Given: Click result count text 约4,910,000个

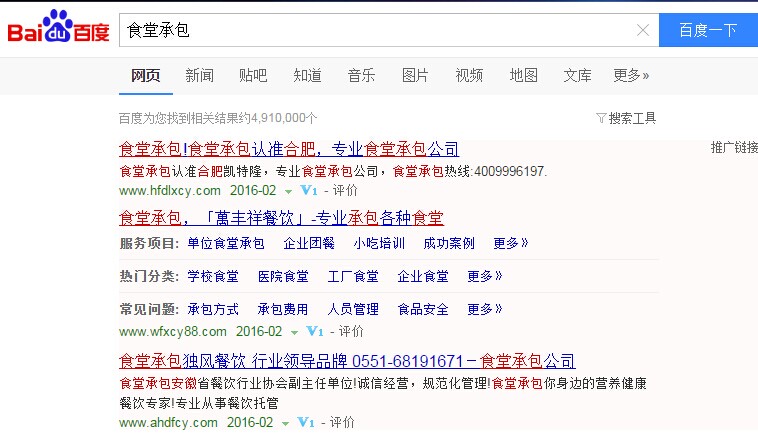Looking at the screenshot, I should pos(277,118).
